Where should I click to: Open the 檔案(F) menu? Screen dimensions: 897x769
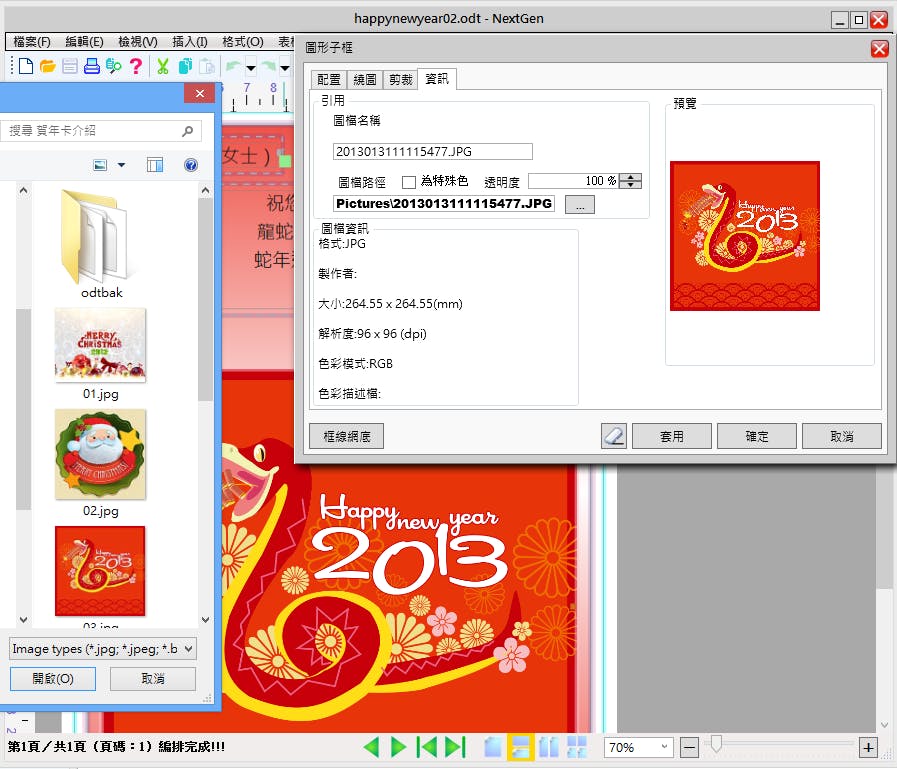tap(32, 42)
